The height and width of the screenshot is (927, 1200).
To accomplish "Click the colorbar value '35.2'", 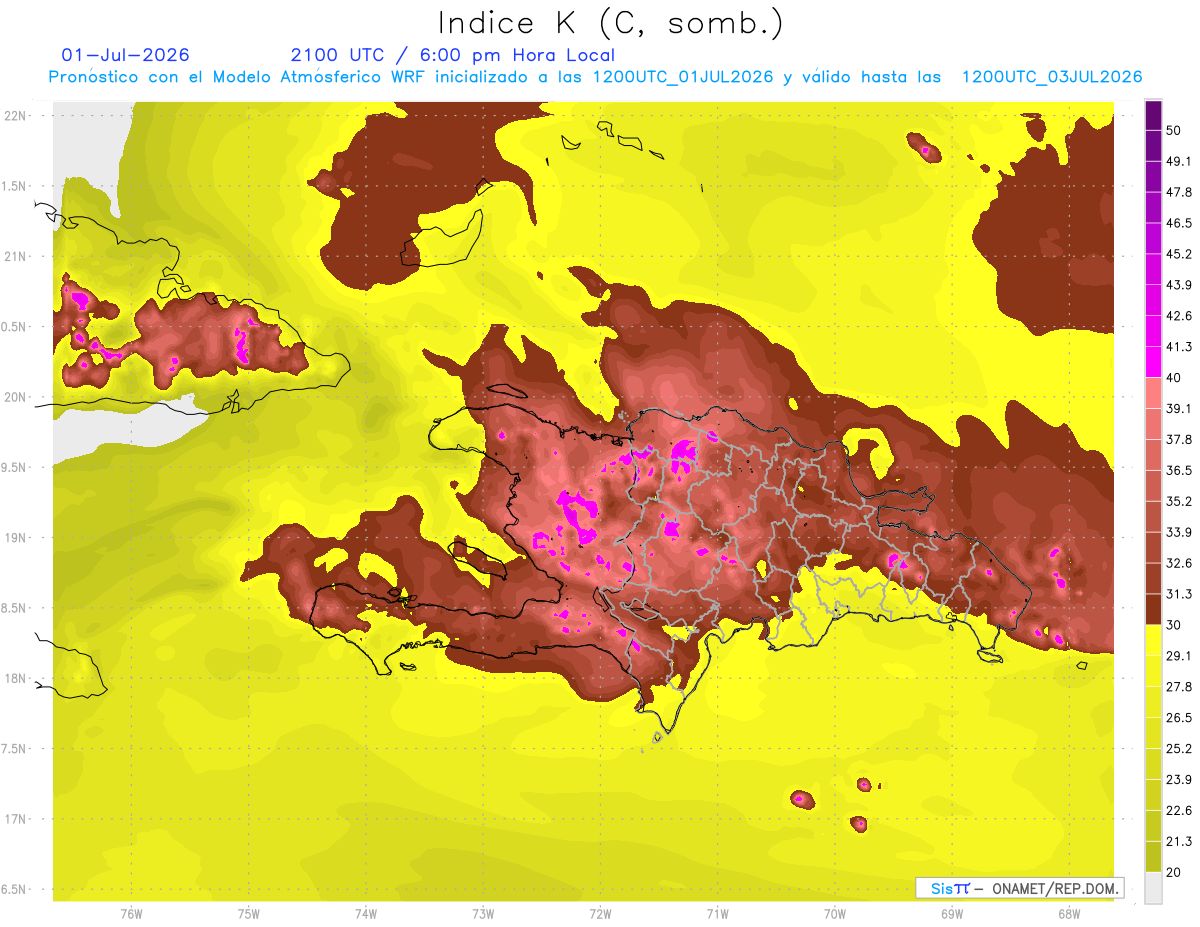I will pos(1179,501).
